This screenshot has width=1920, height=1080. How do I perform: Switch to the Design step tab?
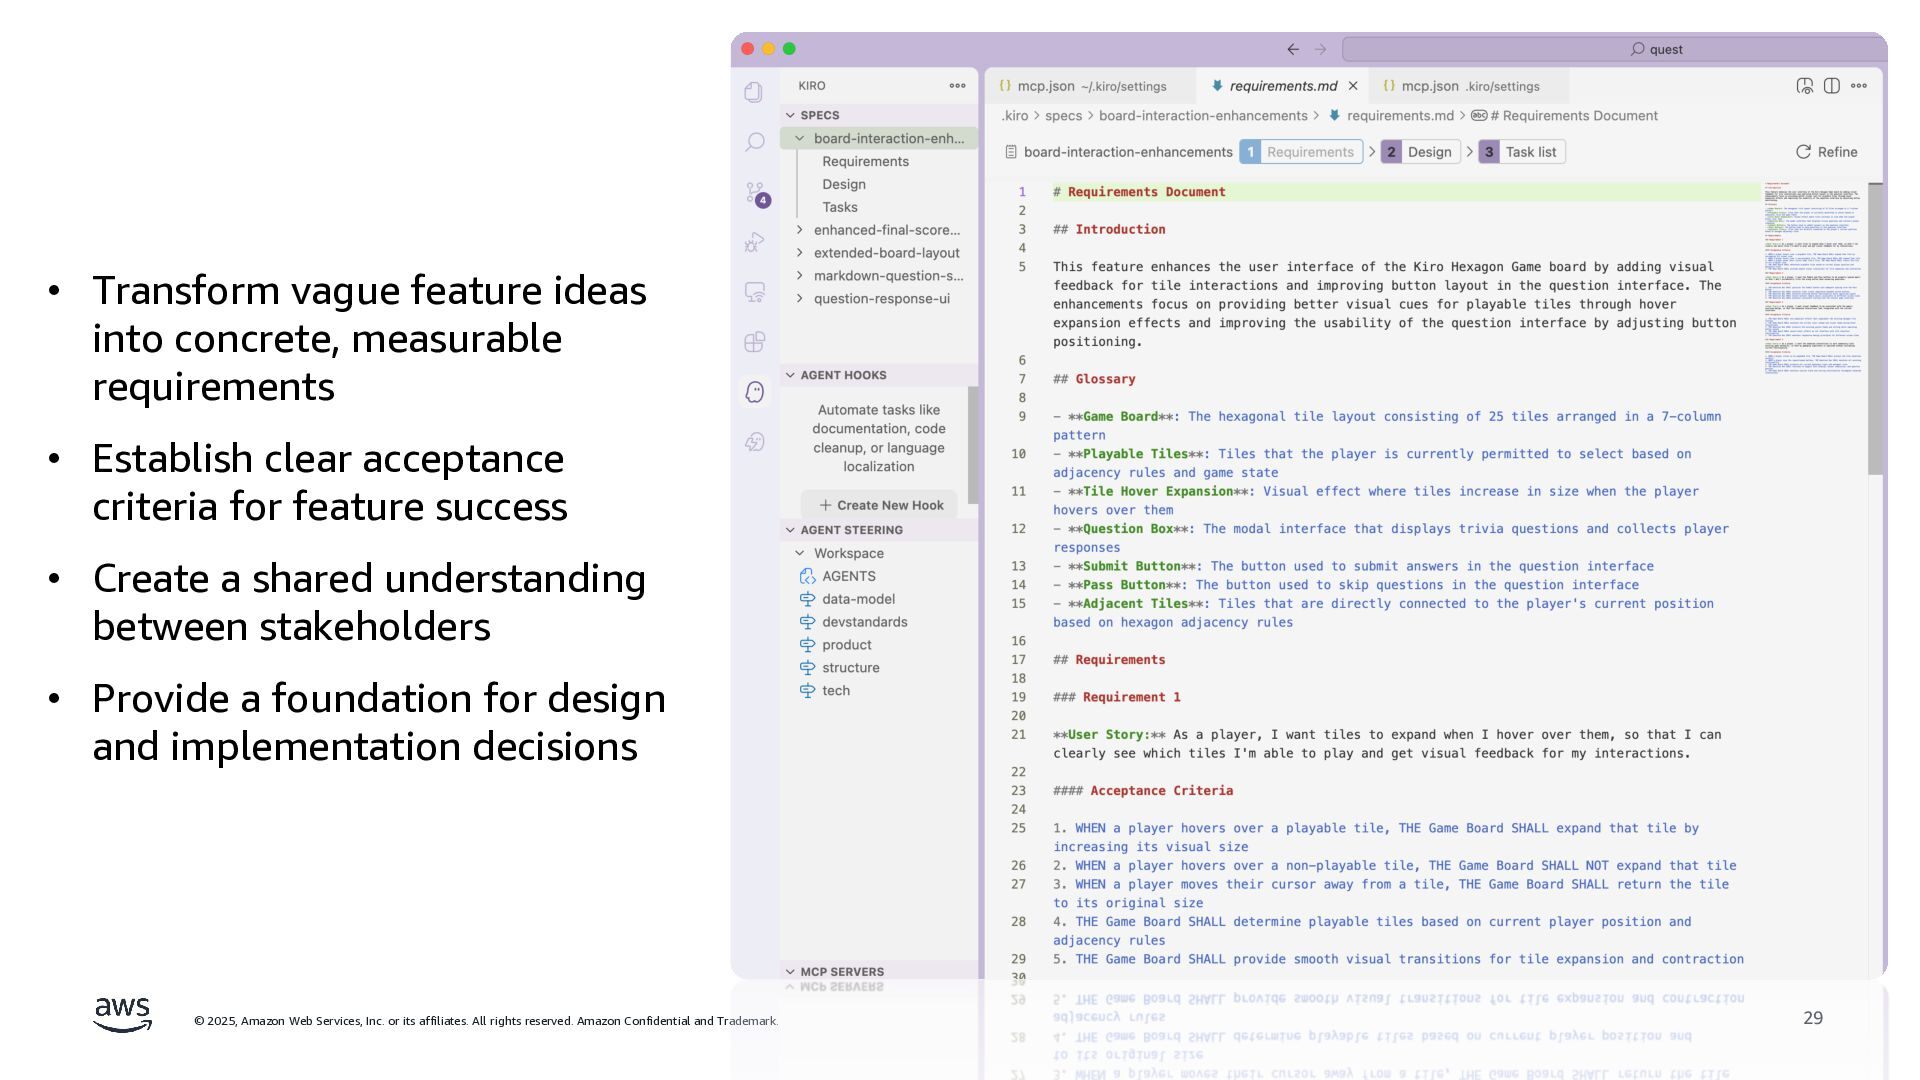[x=1420, y=152]
